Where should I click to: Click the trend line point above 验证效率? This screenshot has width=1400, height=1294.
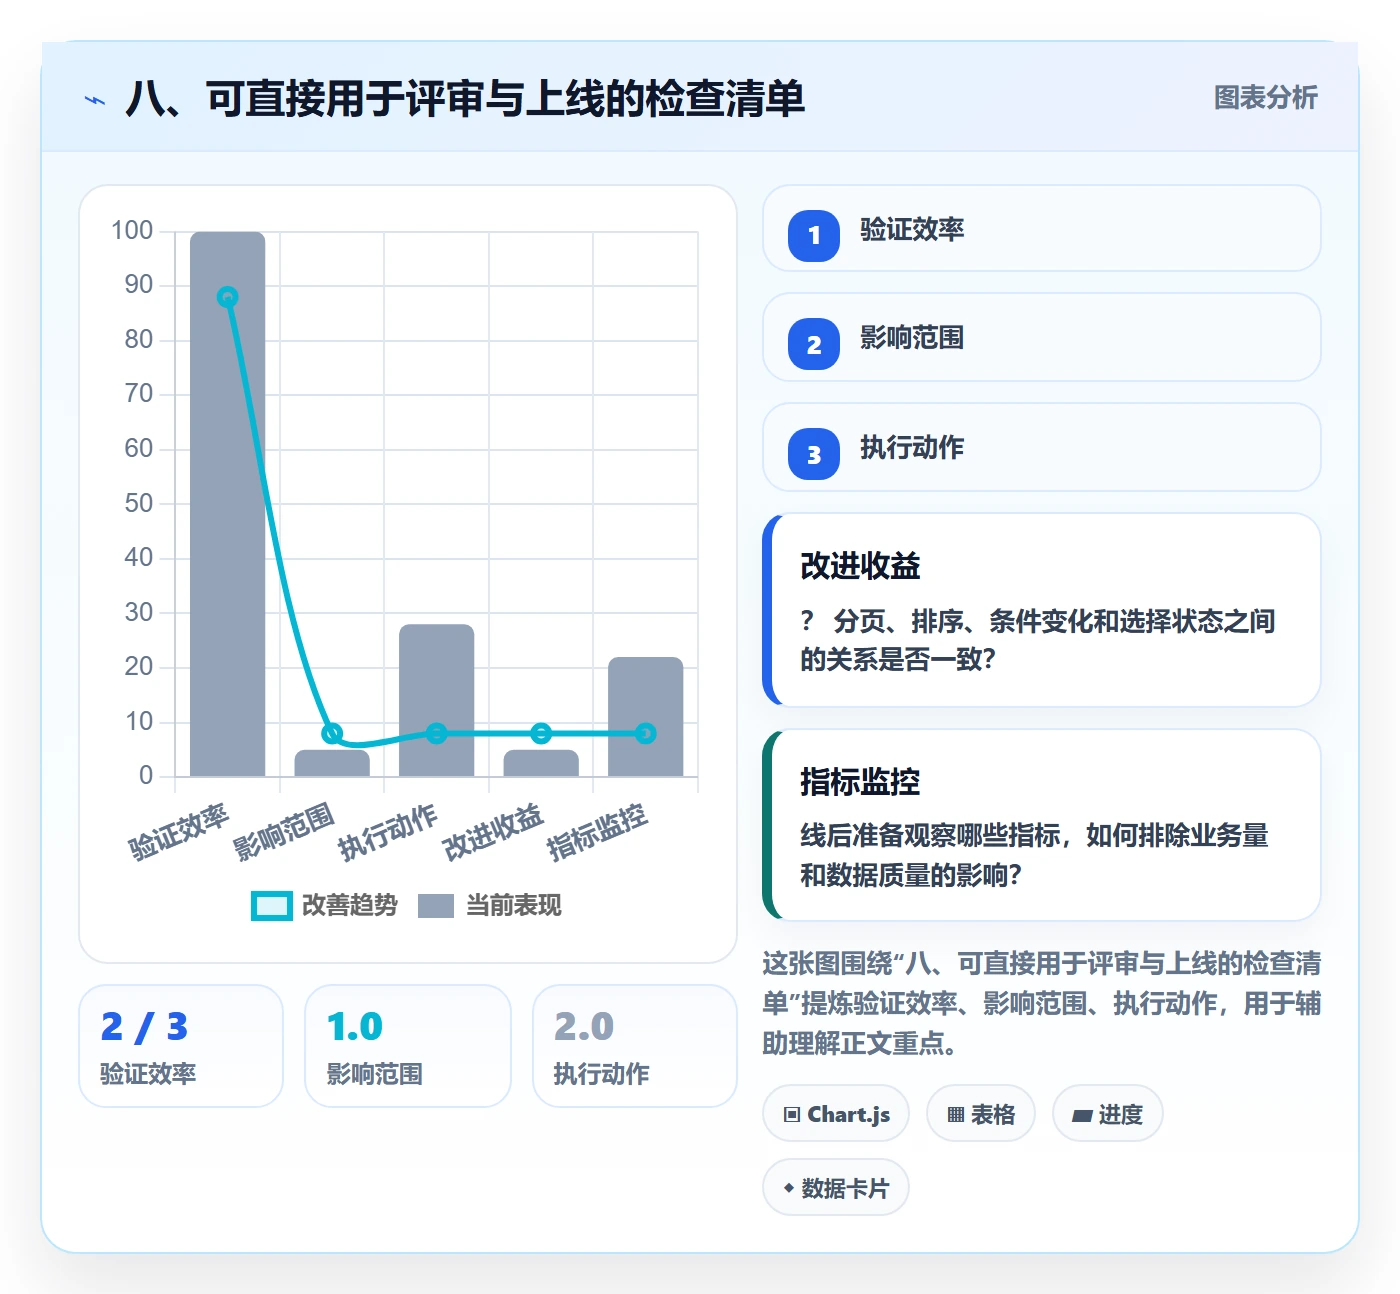228,297
